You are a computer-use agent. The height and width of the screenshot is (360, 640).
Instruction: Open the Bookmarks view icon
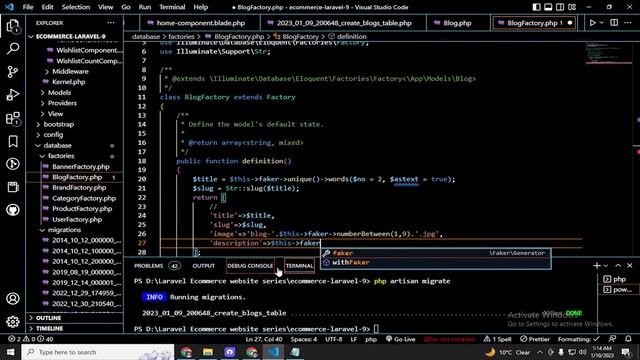pos(13,141)
